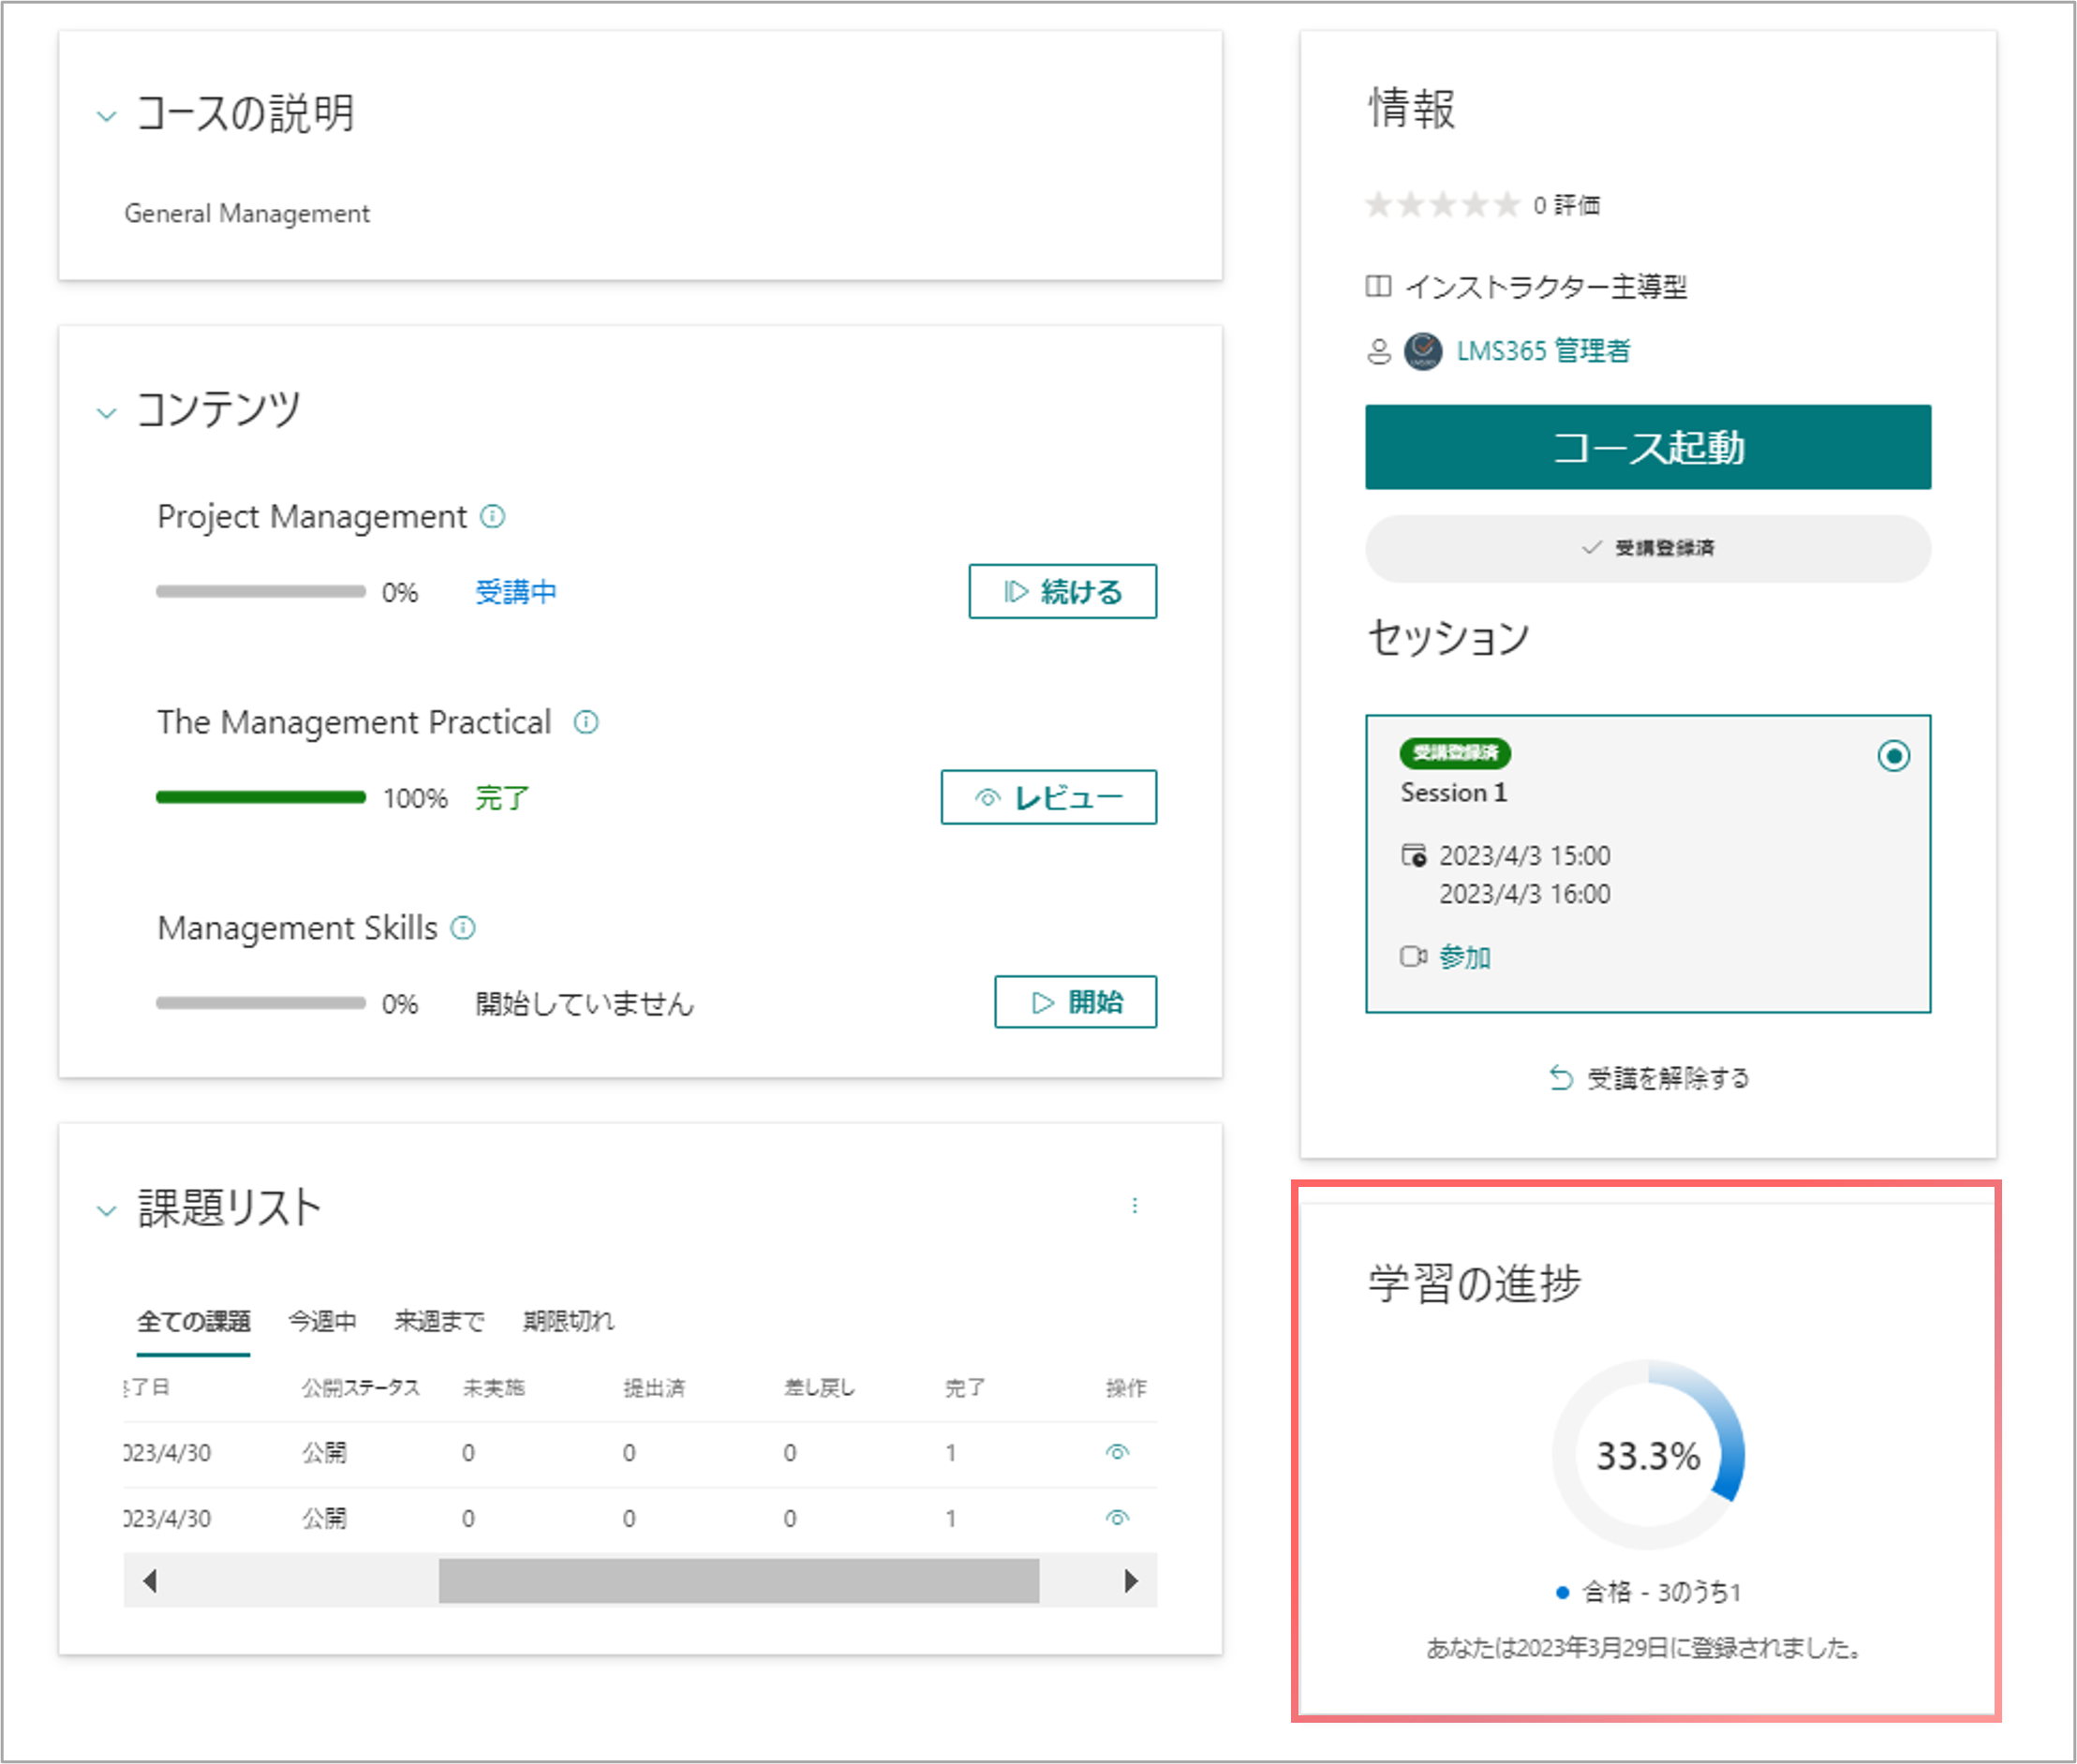Click the book icon beside インストラクター主導型

(1378, 287)
